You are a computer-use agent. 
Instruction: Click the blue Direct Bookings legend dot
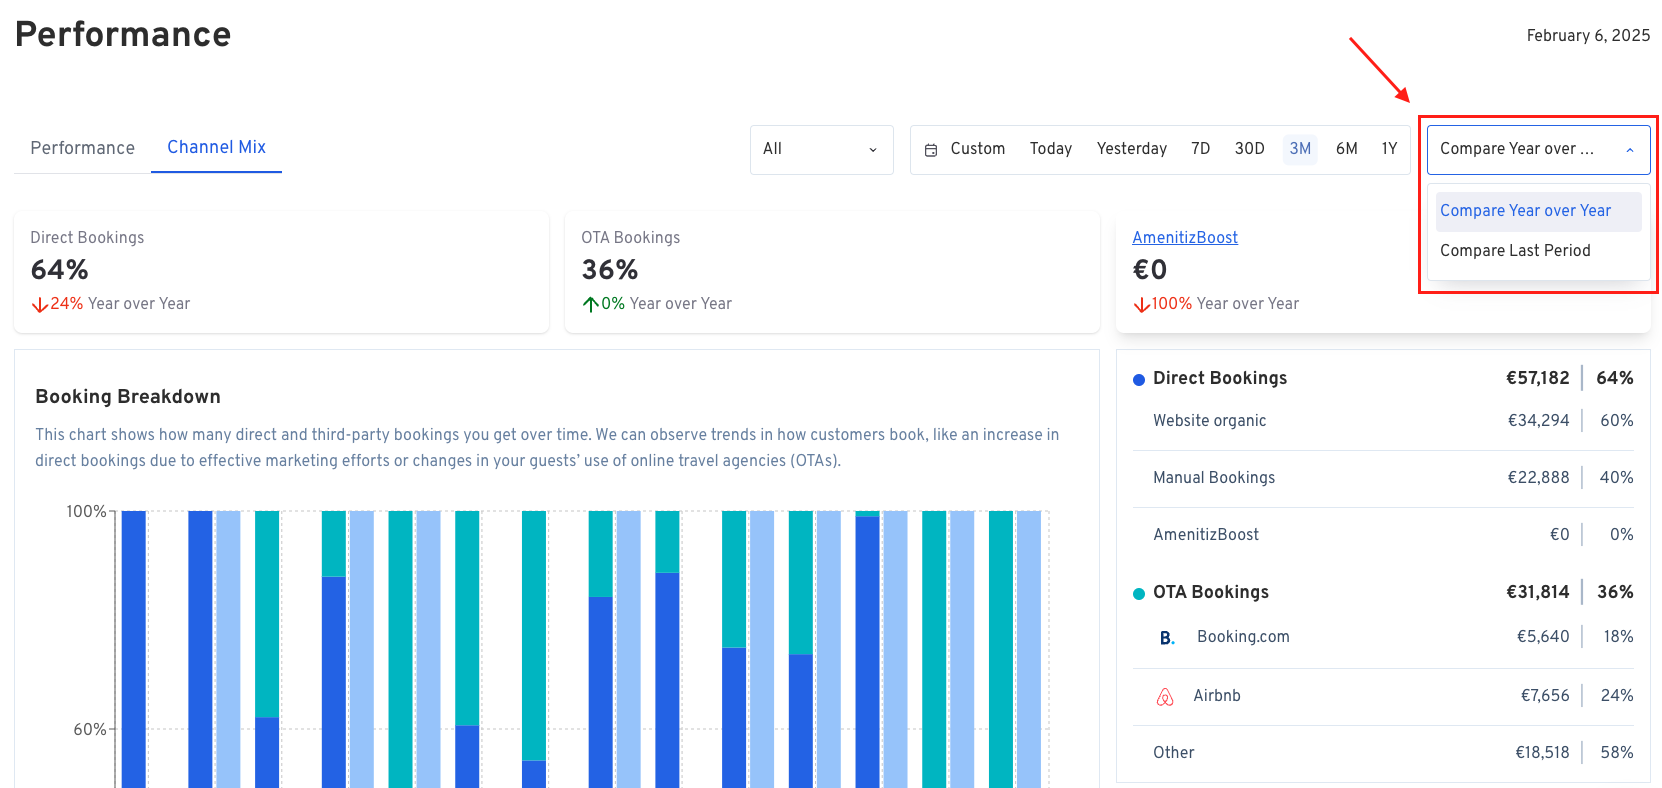[x=1139, y=379]
